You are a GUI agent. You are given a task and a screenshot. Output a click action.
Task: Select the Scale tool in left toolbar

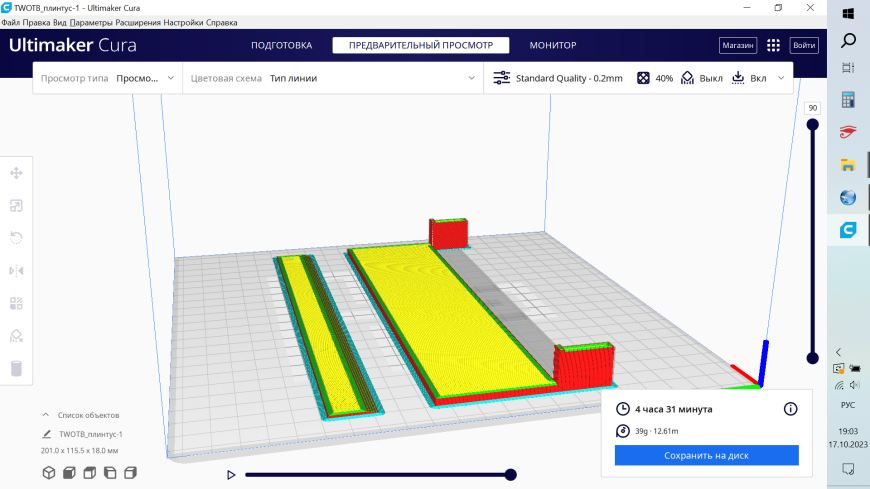pyautogui.click(x=16, y=206)
